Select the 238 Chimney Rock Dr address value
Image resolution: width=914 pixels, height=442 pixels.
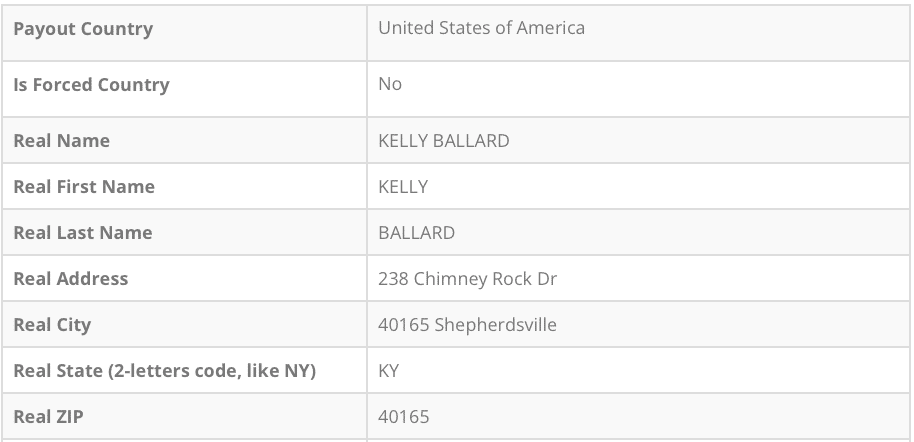pyautogui.click(x=467, y=279)
